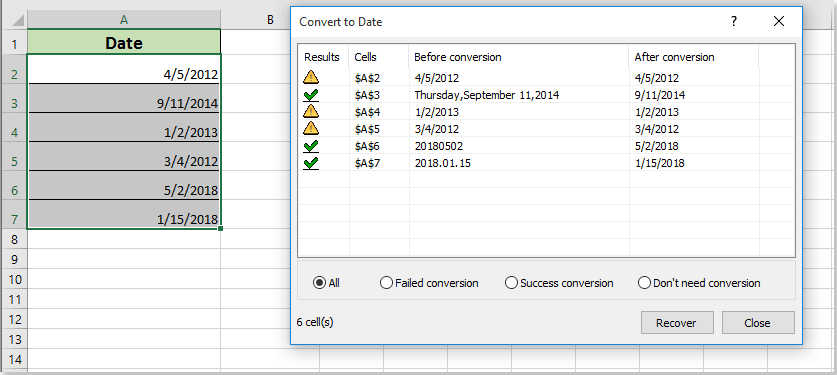Click the Results column header
The width and height of the screenshot is (837, 375).
[x=323, y=57]
